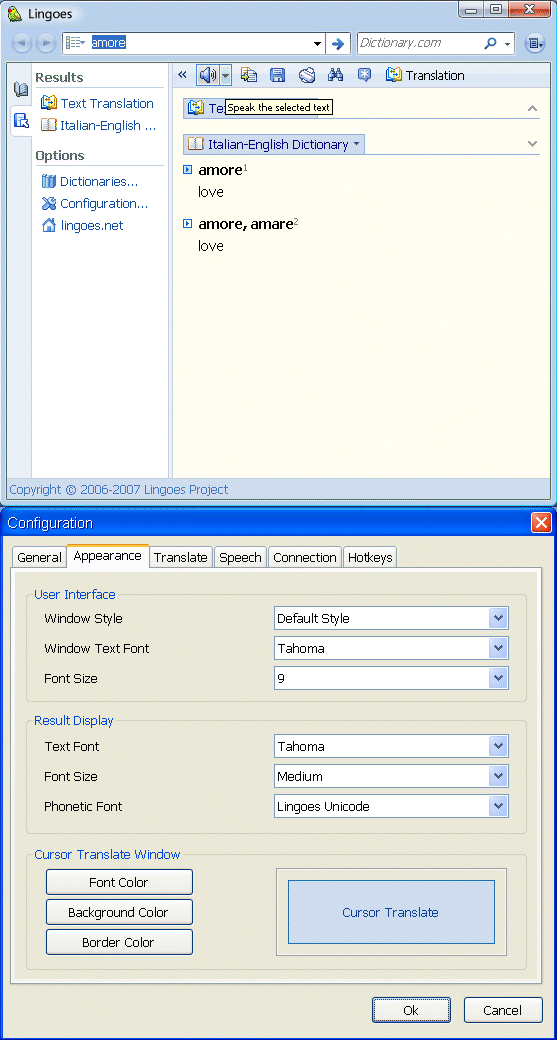Click the Translation toolbar button
The width and height of the screenshot is (557, 1040).
[x=425, y=75]
